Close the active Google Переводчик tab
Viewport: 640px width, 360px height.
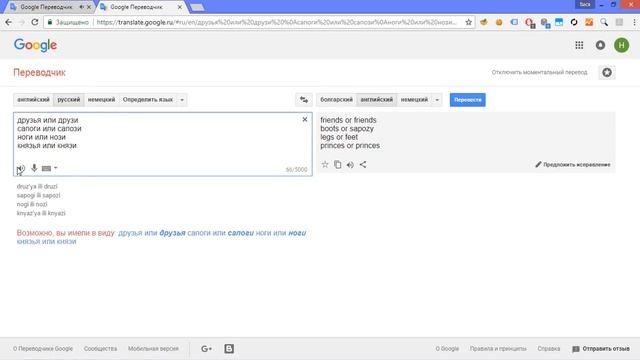[x=180, y=7]
